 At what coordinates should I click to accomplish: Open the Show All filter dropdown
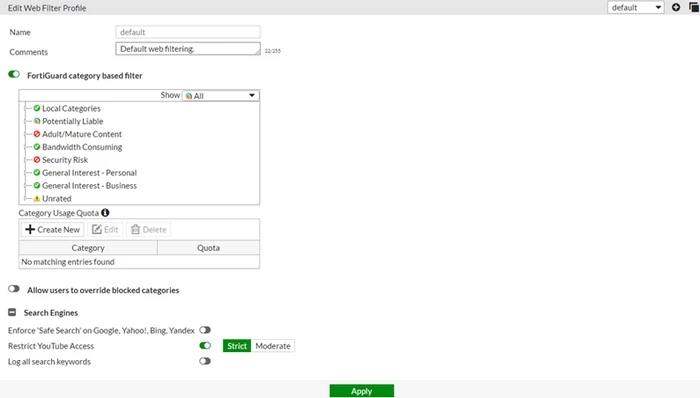click(221, 95)
